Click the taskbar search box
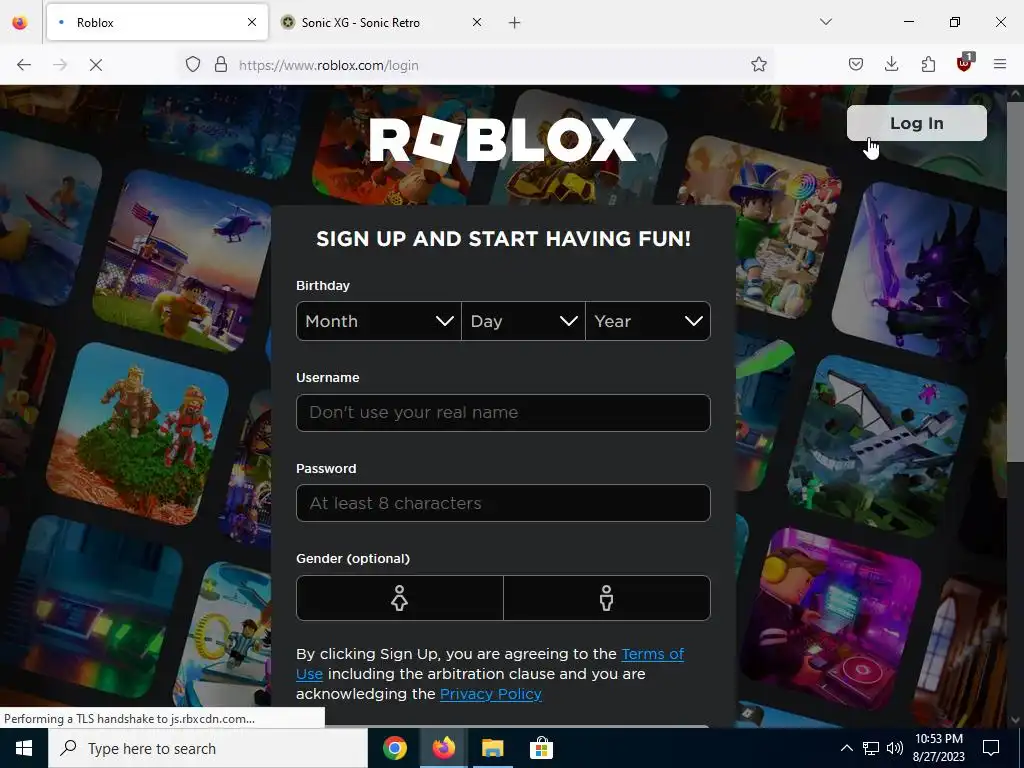Image resolution: width=1024 pixels, height=768 pixels. (208, 748)
